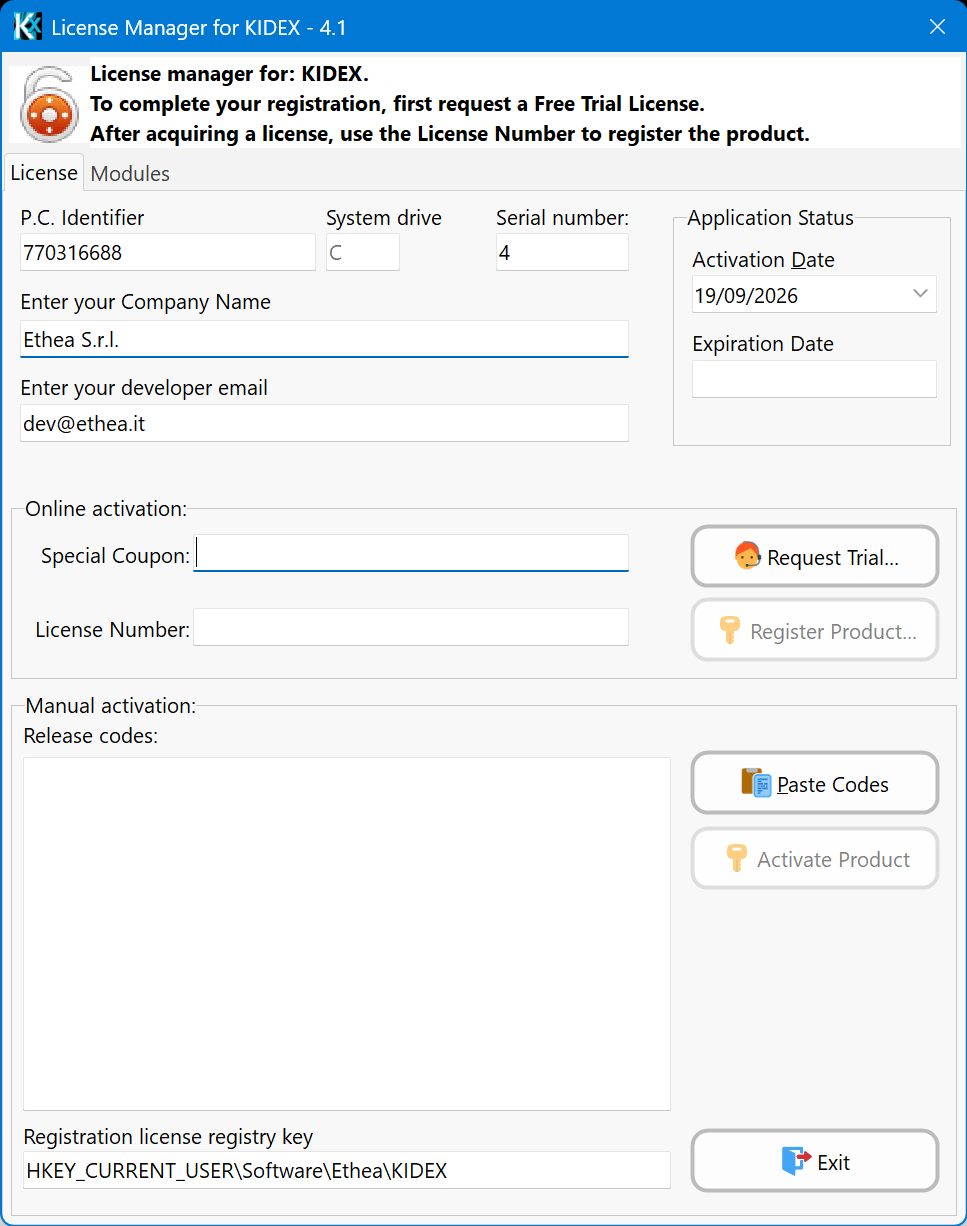The height and width of the screenshot is (1226, 967).
Task: Click the 'Manual activation:' group label
Action: (111, 706)
